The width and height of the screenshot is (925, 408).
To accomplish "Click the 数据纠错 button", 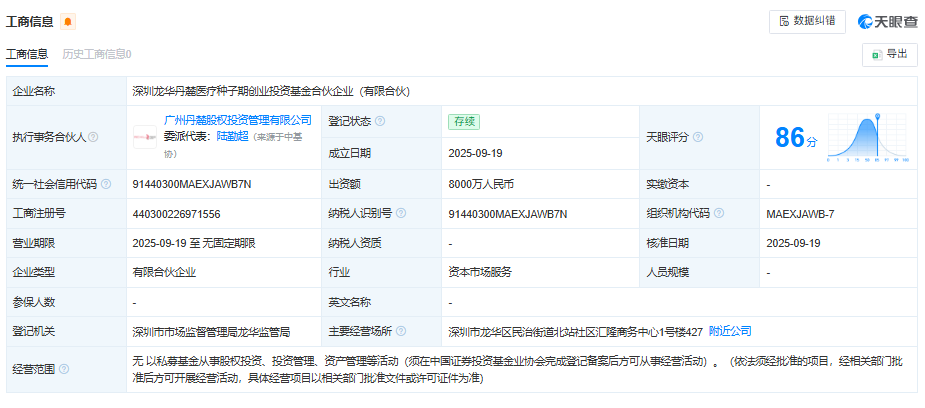I will coord(807,21).
